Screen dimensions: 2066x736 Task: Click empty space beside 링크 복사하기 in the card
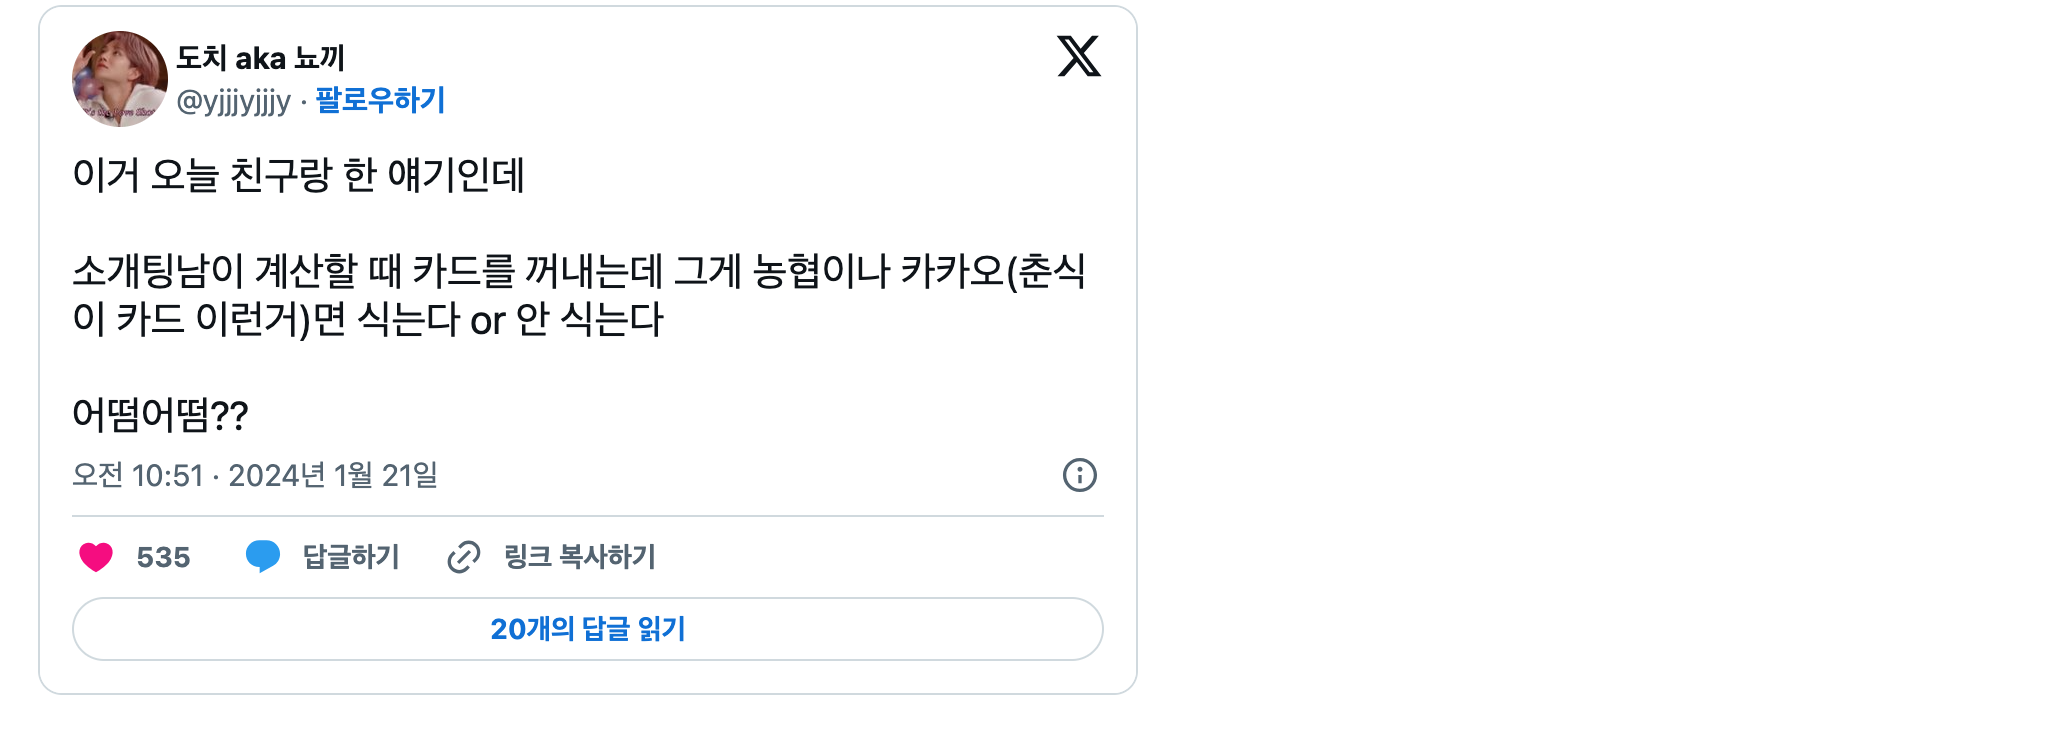pos(880,557)
